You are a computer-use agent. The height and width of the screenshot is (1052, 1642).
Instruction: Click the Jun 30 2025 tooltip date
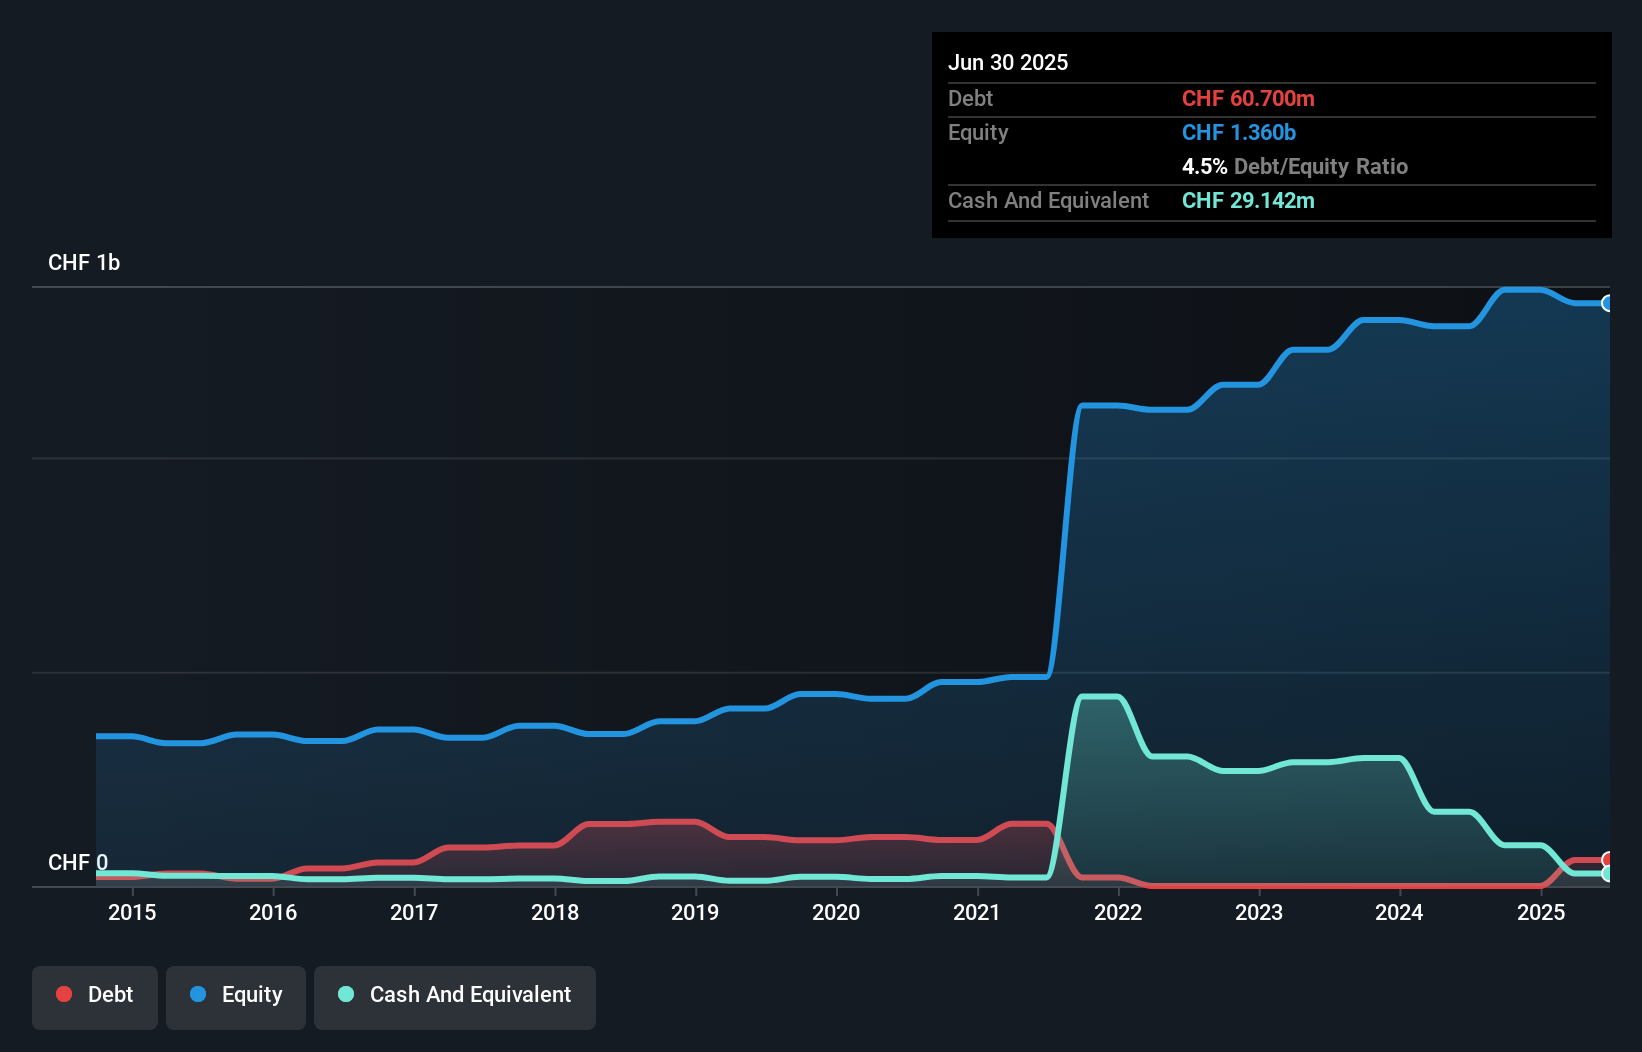pyautogui.click(x=1008, y=62)
